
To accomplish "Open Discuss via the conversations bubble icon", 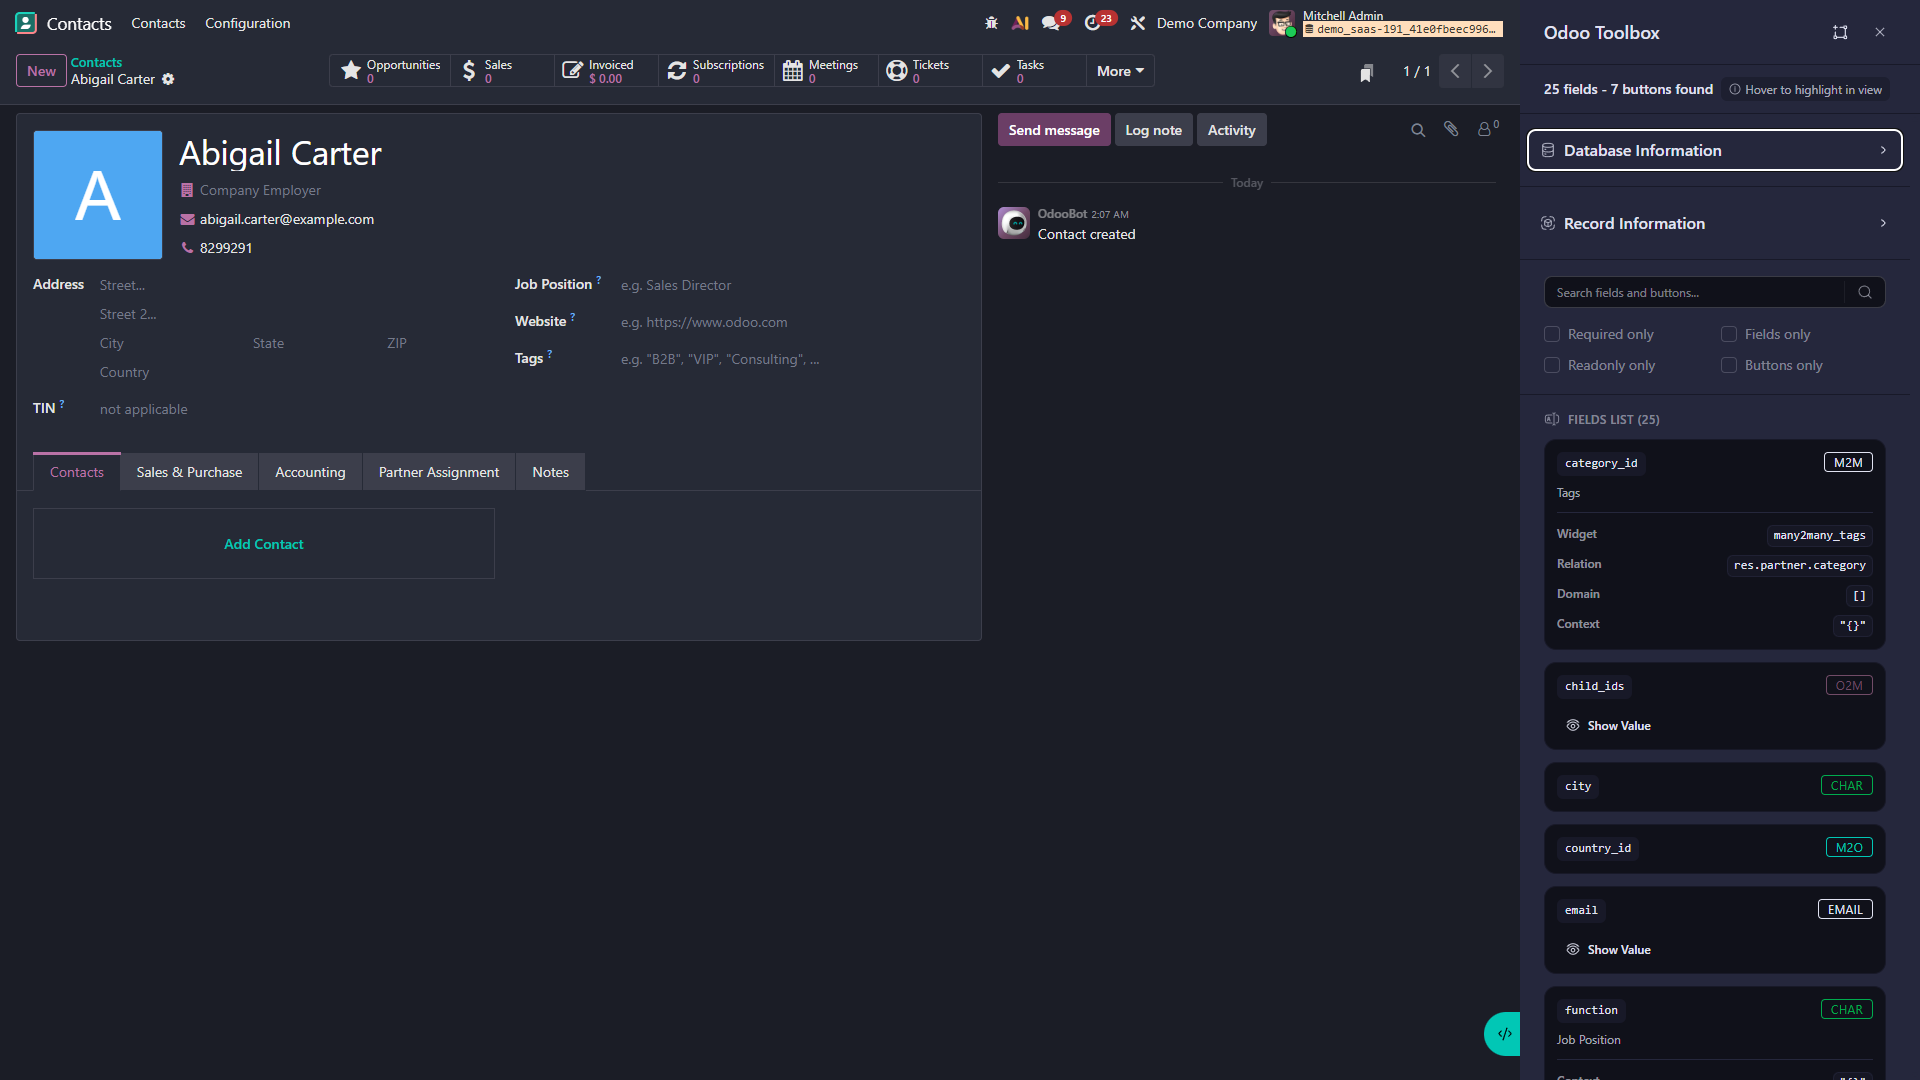I will [1051, 22].
